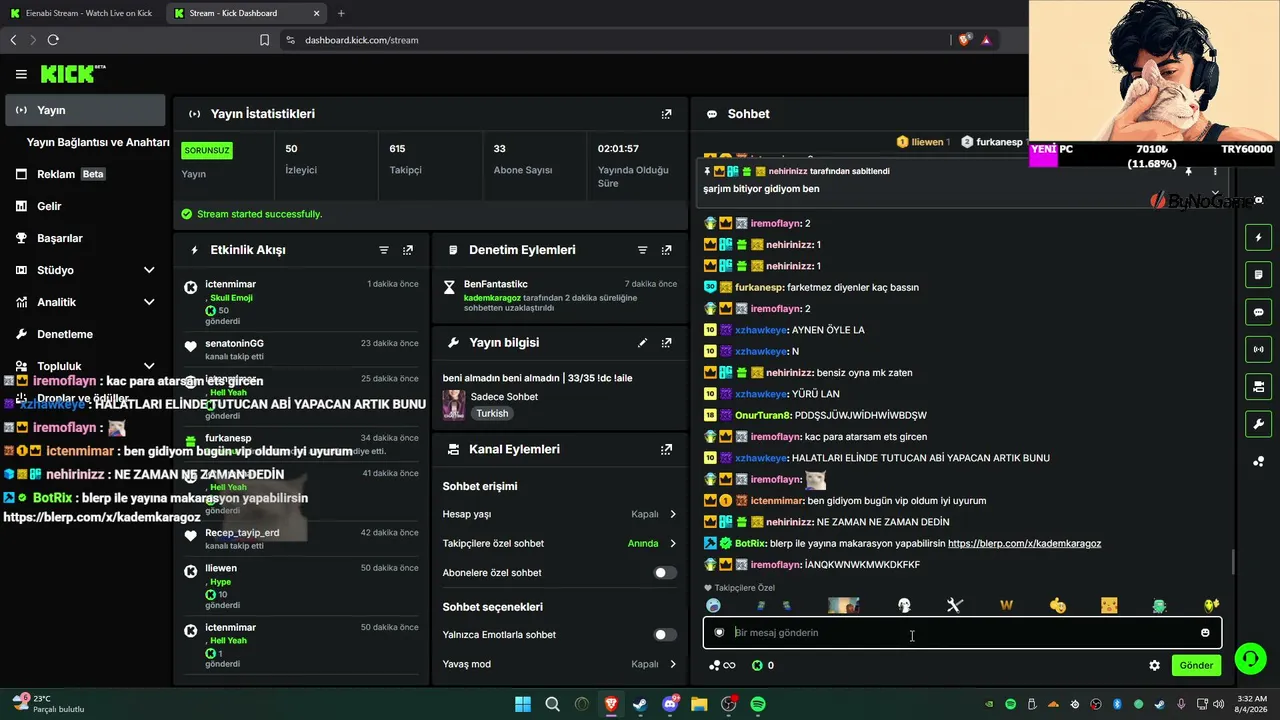Image resolution: width=1280 pixels, height=720 pixels.
Task: Open Yayın Bağlantısı ve Anahtarı page
Action: [x=98, y=142]
